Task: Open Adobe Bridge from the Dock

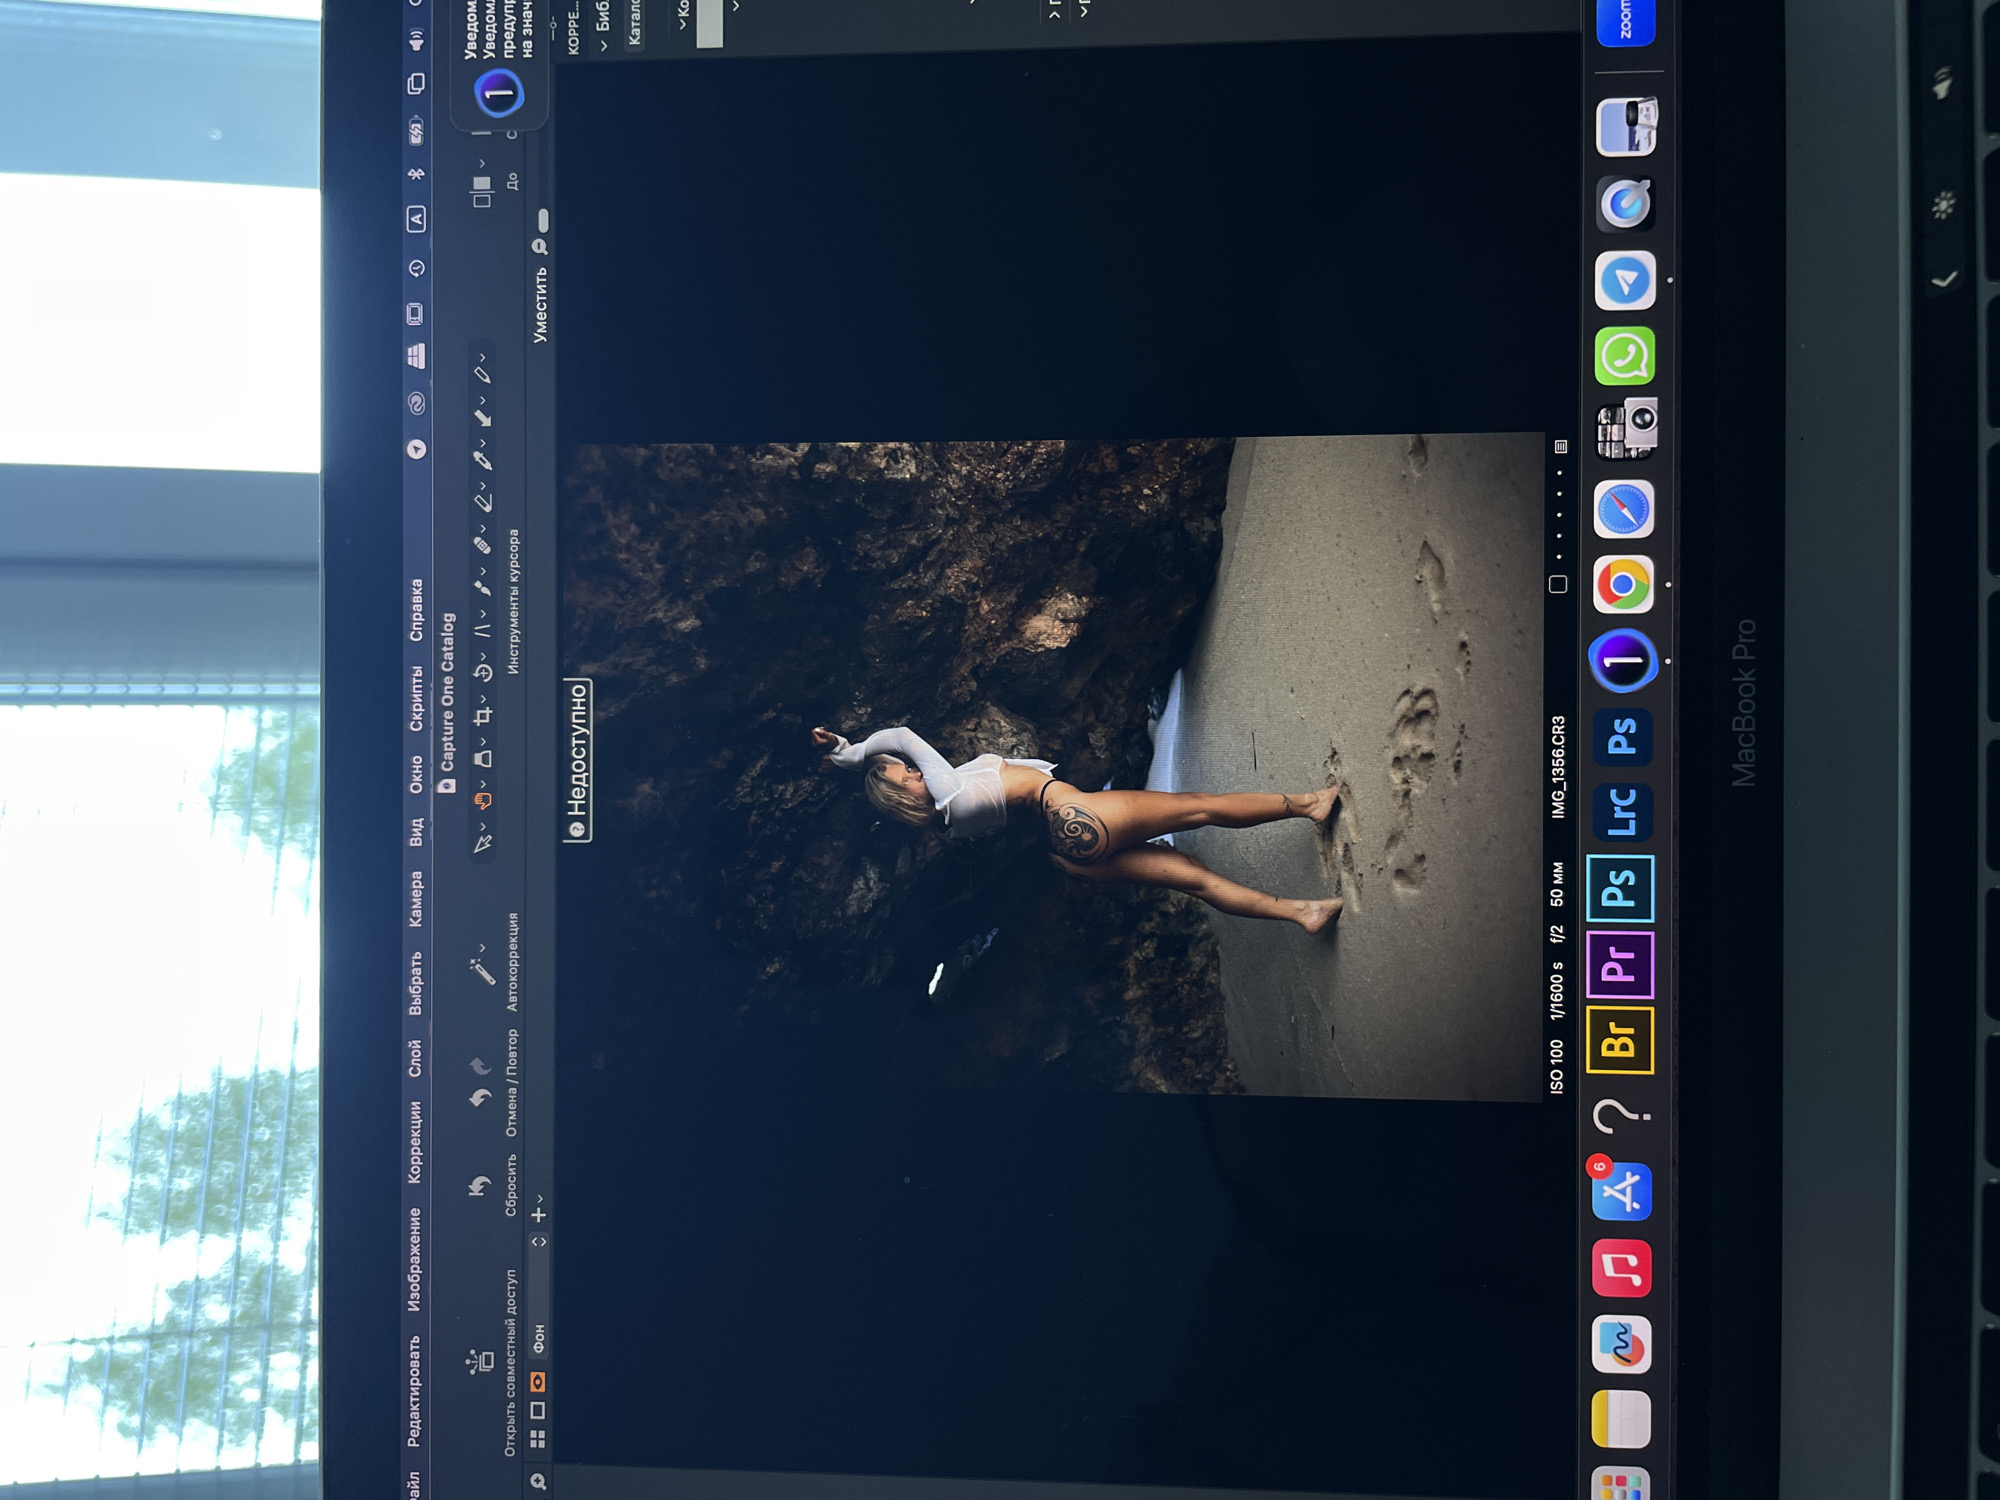Action: click(x=1620, y=1041)
